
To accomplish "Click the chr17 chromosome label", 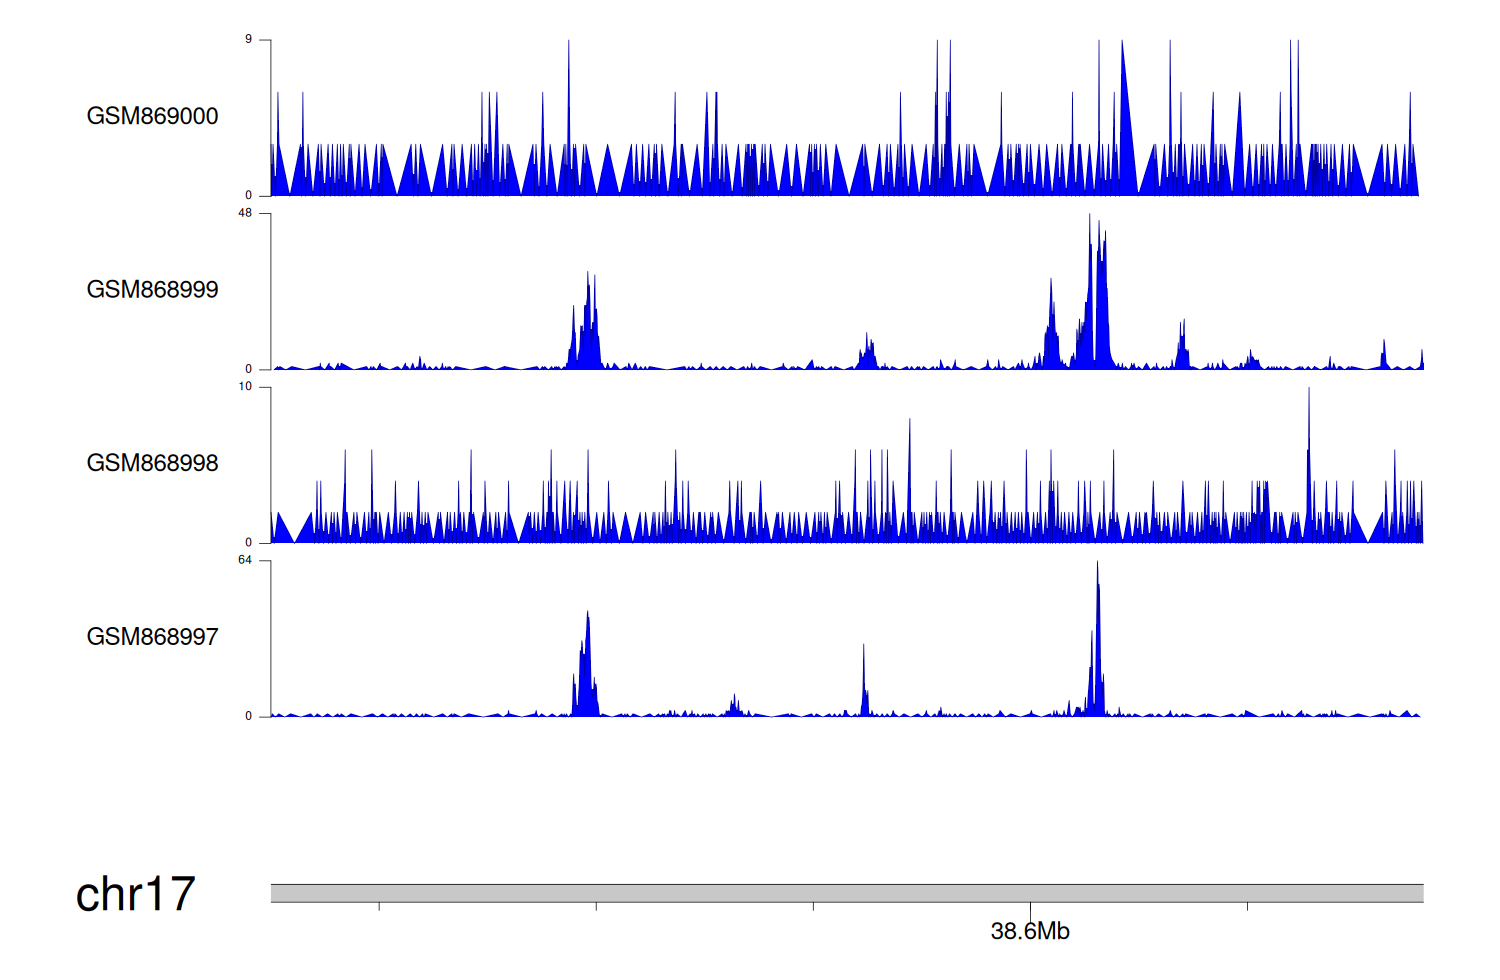I will tap(135, 894).
